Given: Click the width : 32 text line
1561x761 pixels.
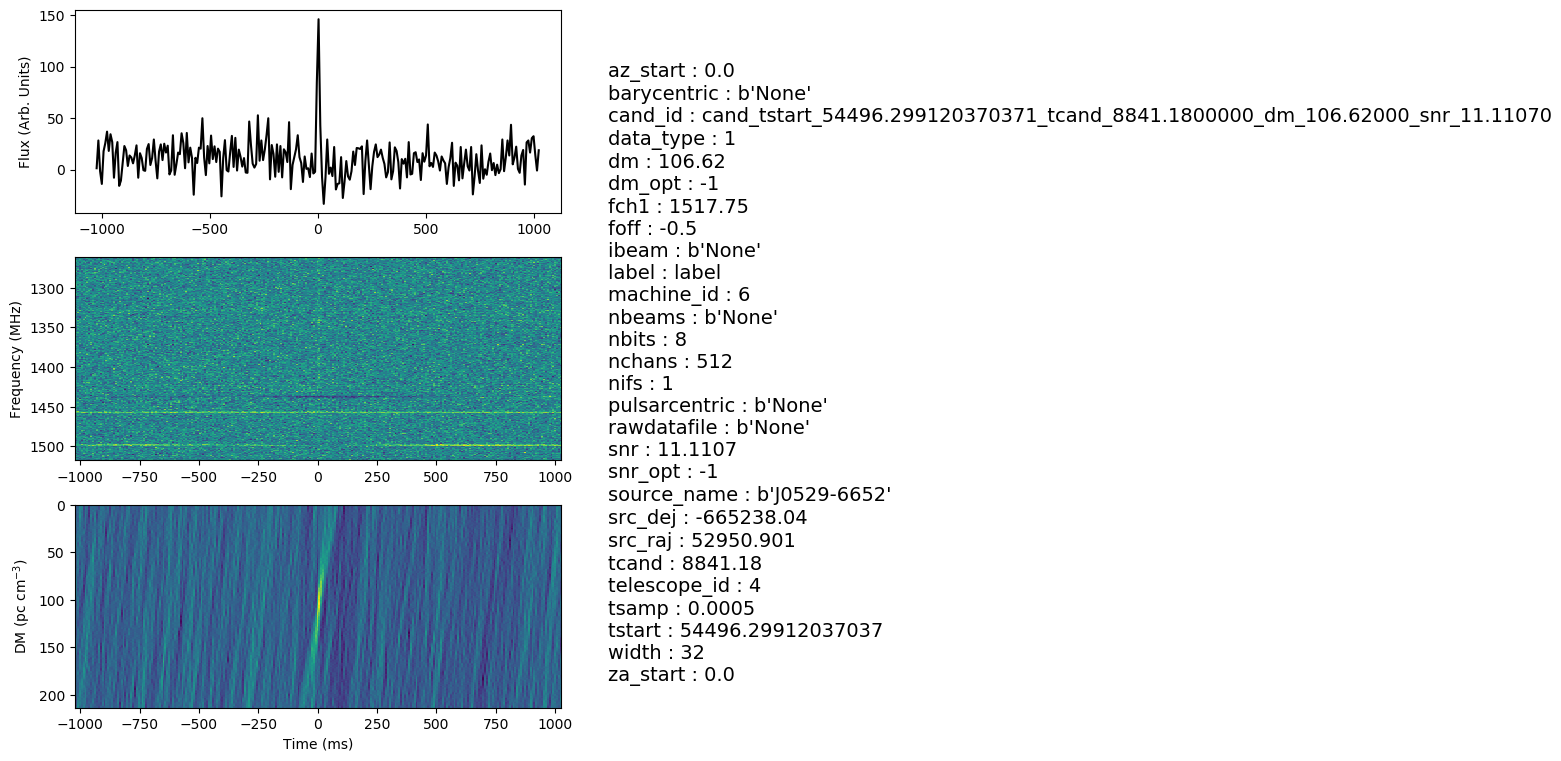Looking at the screenshot, I should click(656, 653).
